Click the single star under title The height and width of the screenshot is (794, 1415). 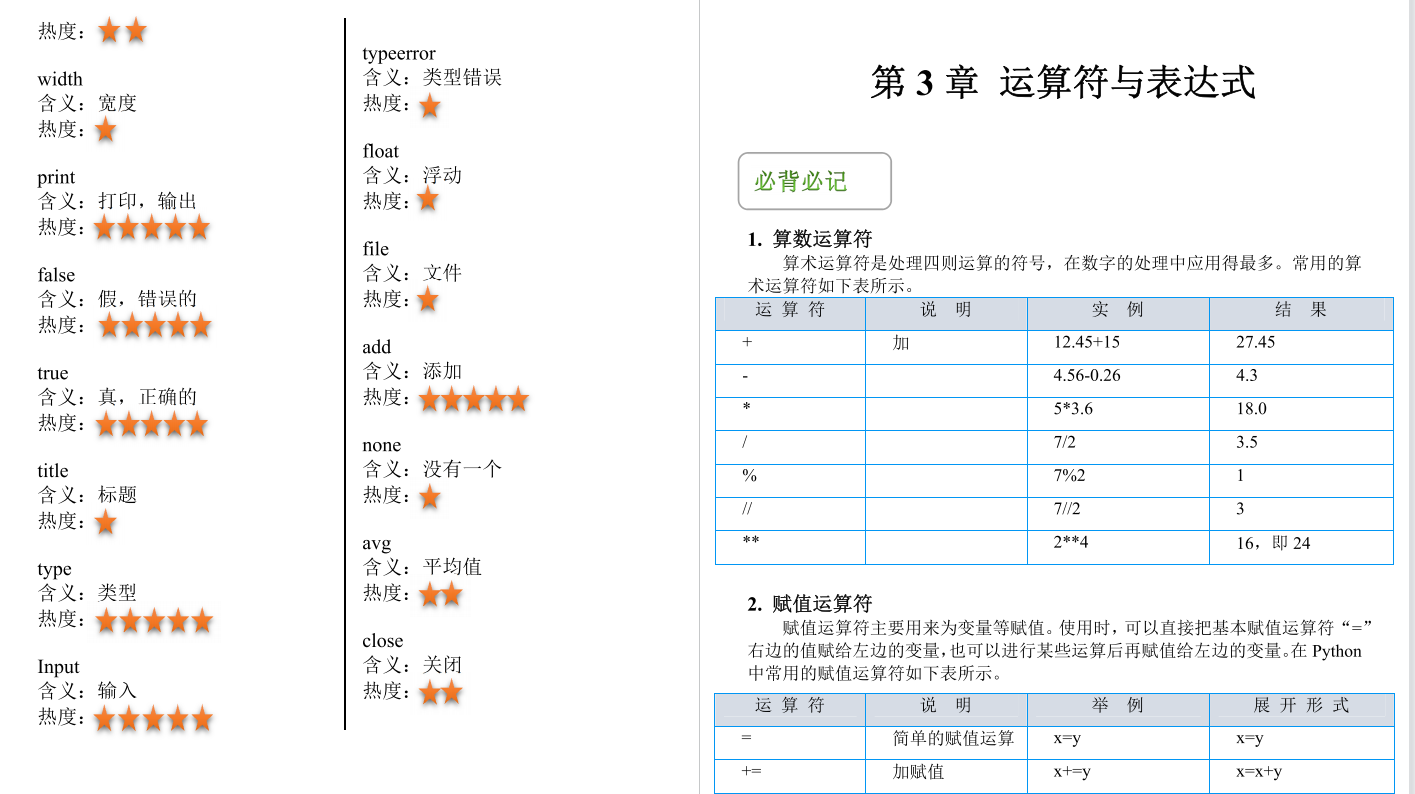105,522
